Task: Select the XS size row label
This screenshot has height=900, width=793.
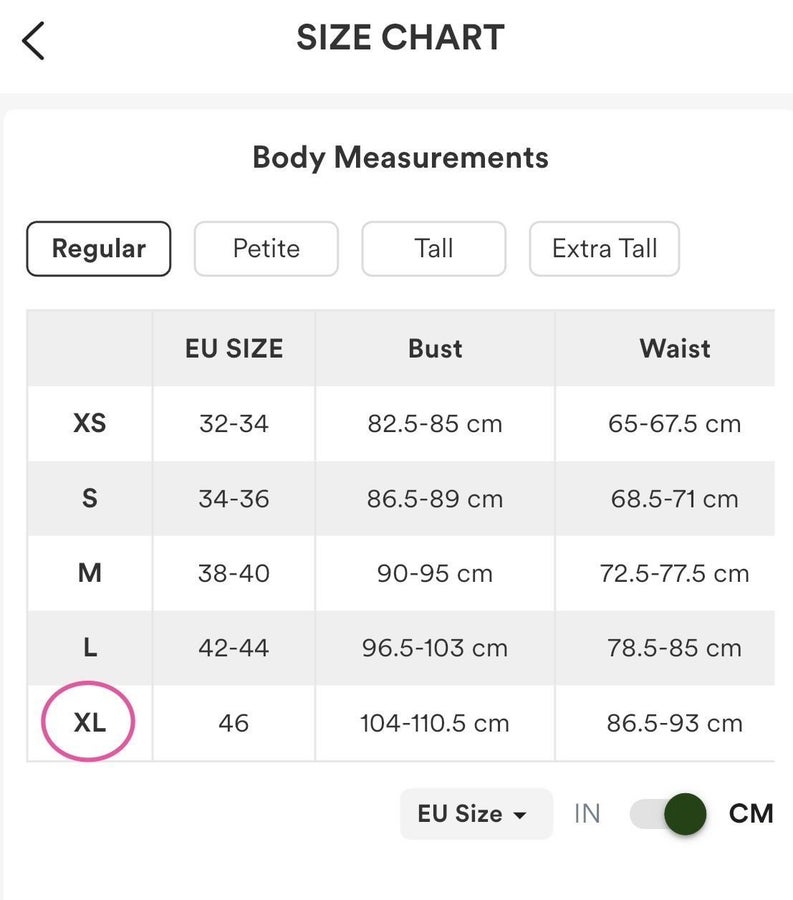Action: pos(90,423)
